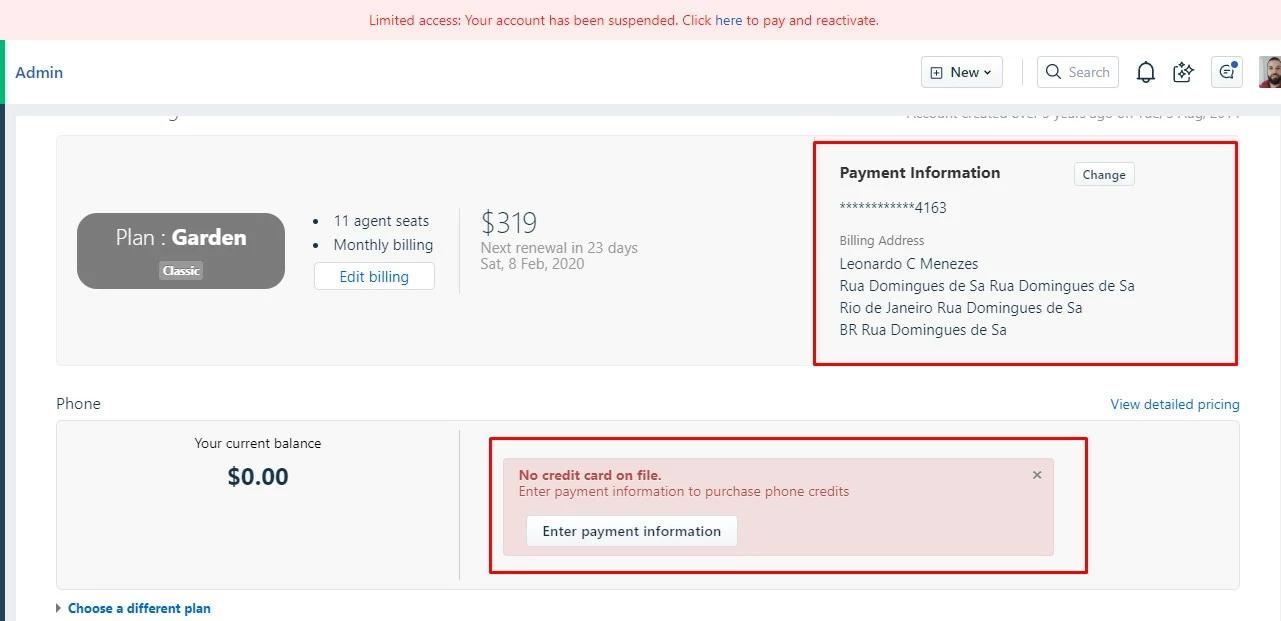Open the New dropdown button

click(962, 72)
